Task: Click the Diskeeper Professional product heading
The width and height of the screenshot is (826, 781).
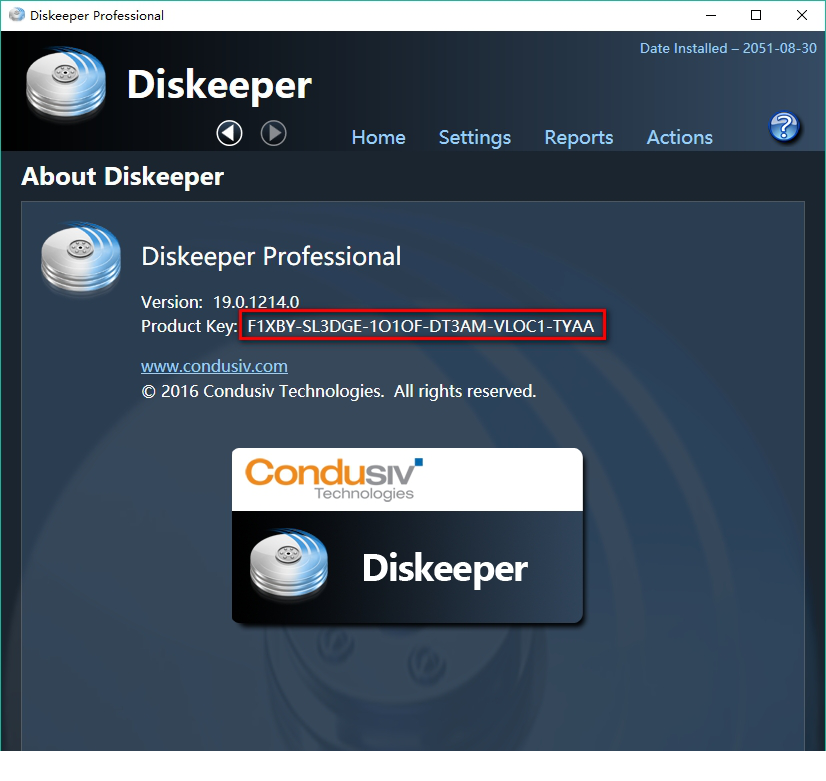Action: 271,256
